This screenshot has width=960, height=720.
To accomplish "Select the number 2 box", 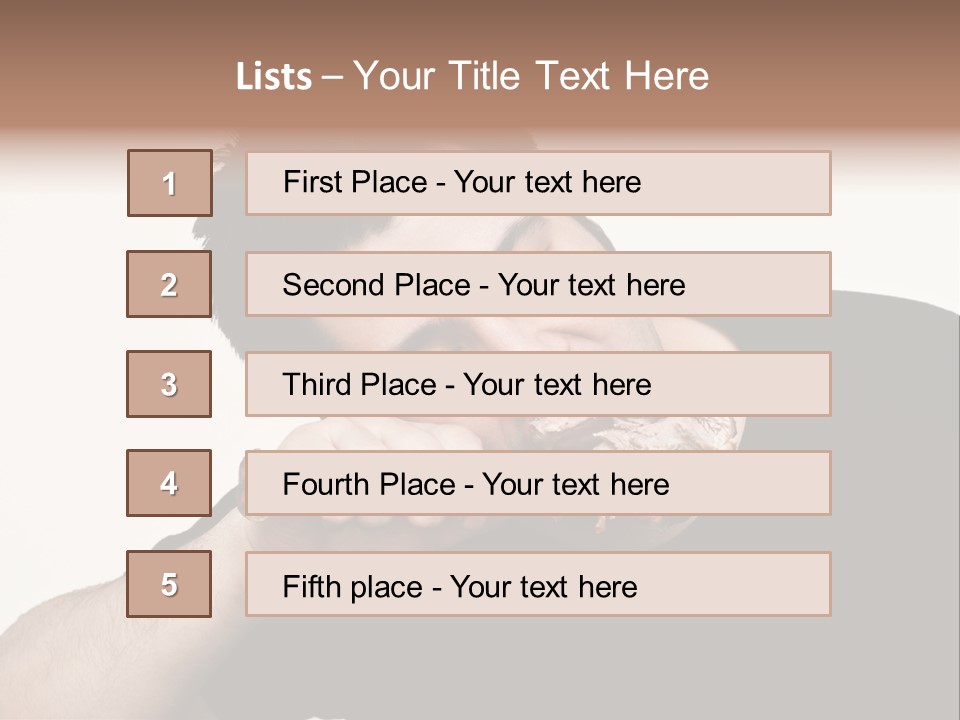I will click(169, 284).
